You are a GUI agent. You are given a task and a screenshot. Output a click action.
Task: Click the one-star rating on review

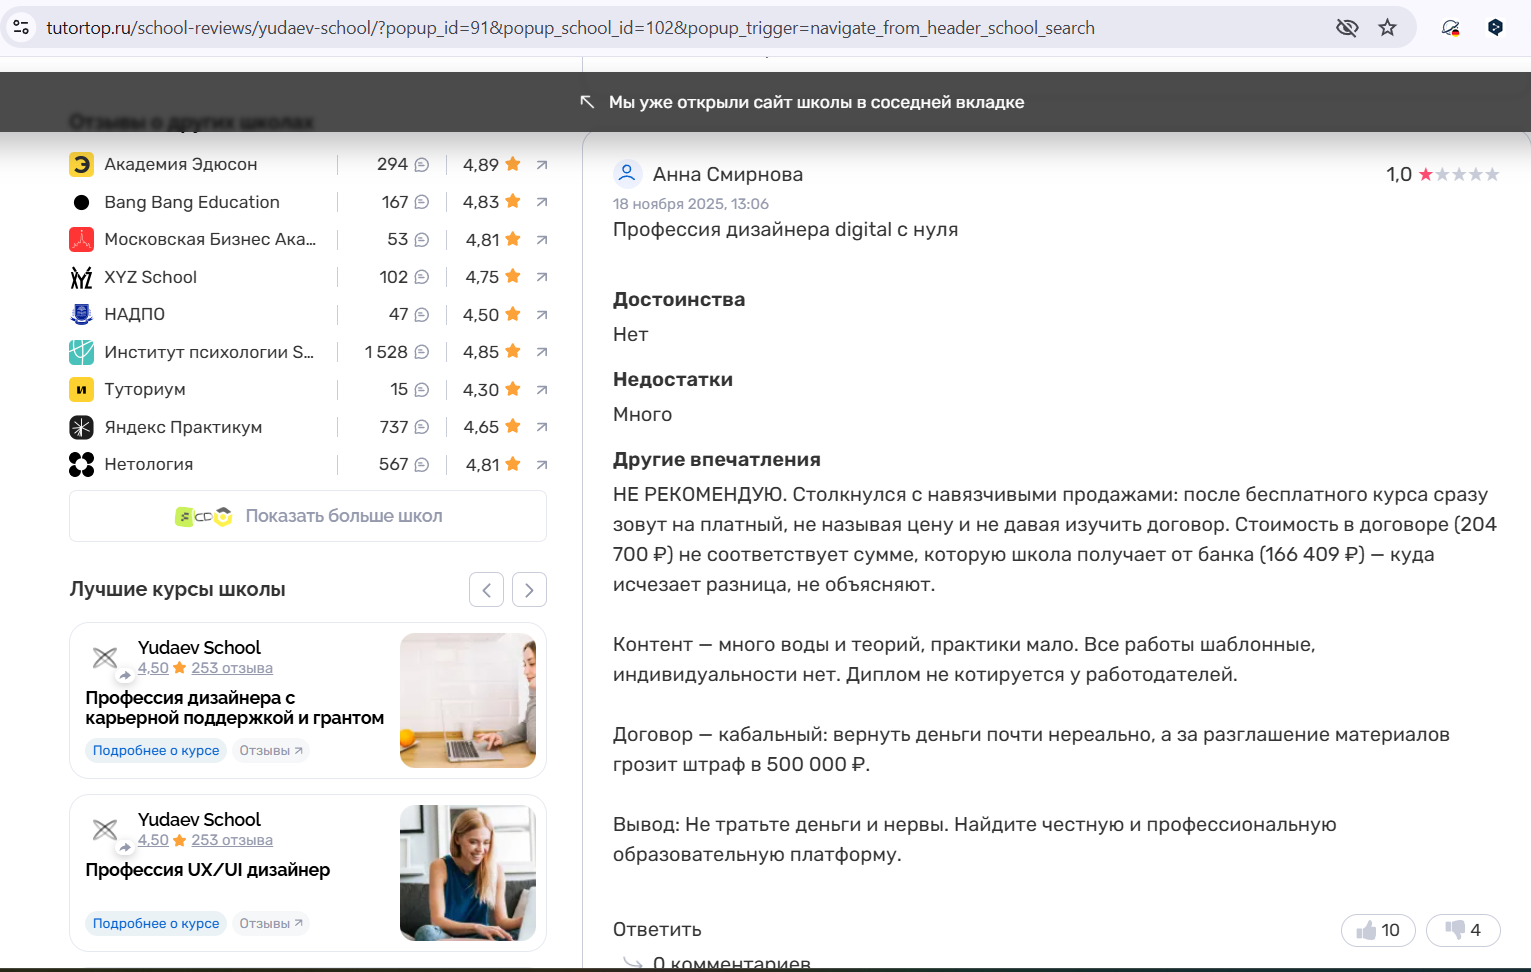coord(1425,175)
